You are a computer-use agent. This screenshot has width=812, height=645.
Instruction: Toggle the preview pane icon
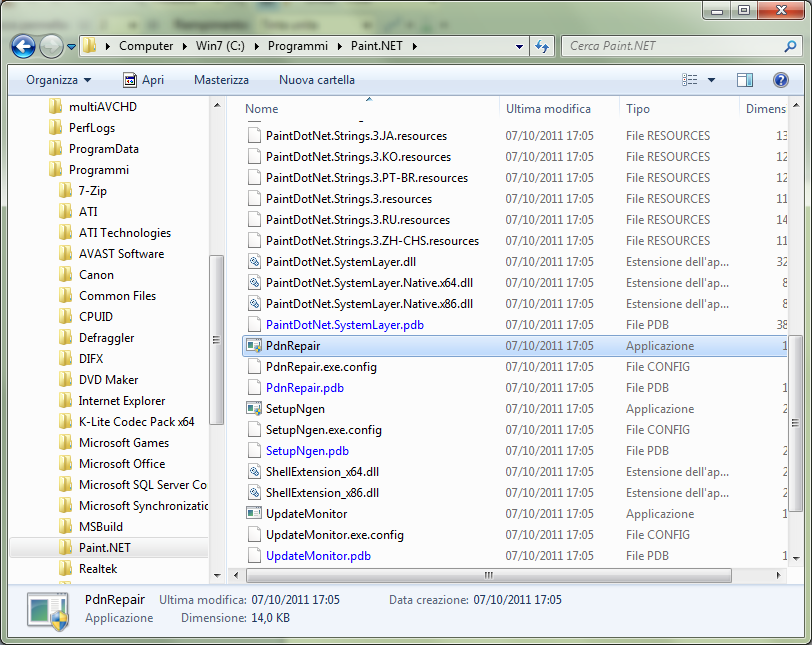pyautogui.click(x=745, y=80)
